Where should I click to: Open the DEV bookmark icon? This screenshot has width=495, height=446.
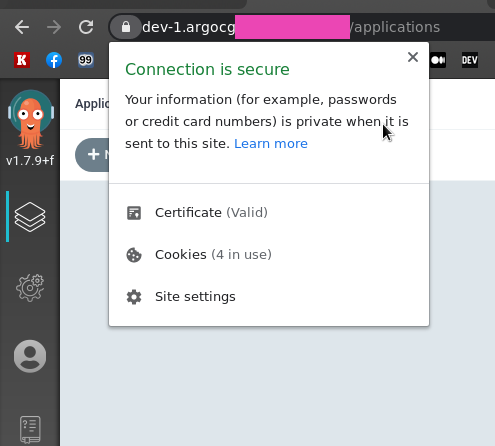(x=470, y=60)
